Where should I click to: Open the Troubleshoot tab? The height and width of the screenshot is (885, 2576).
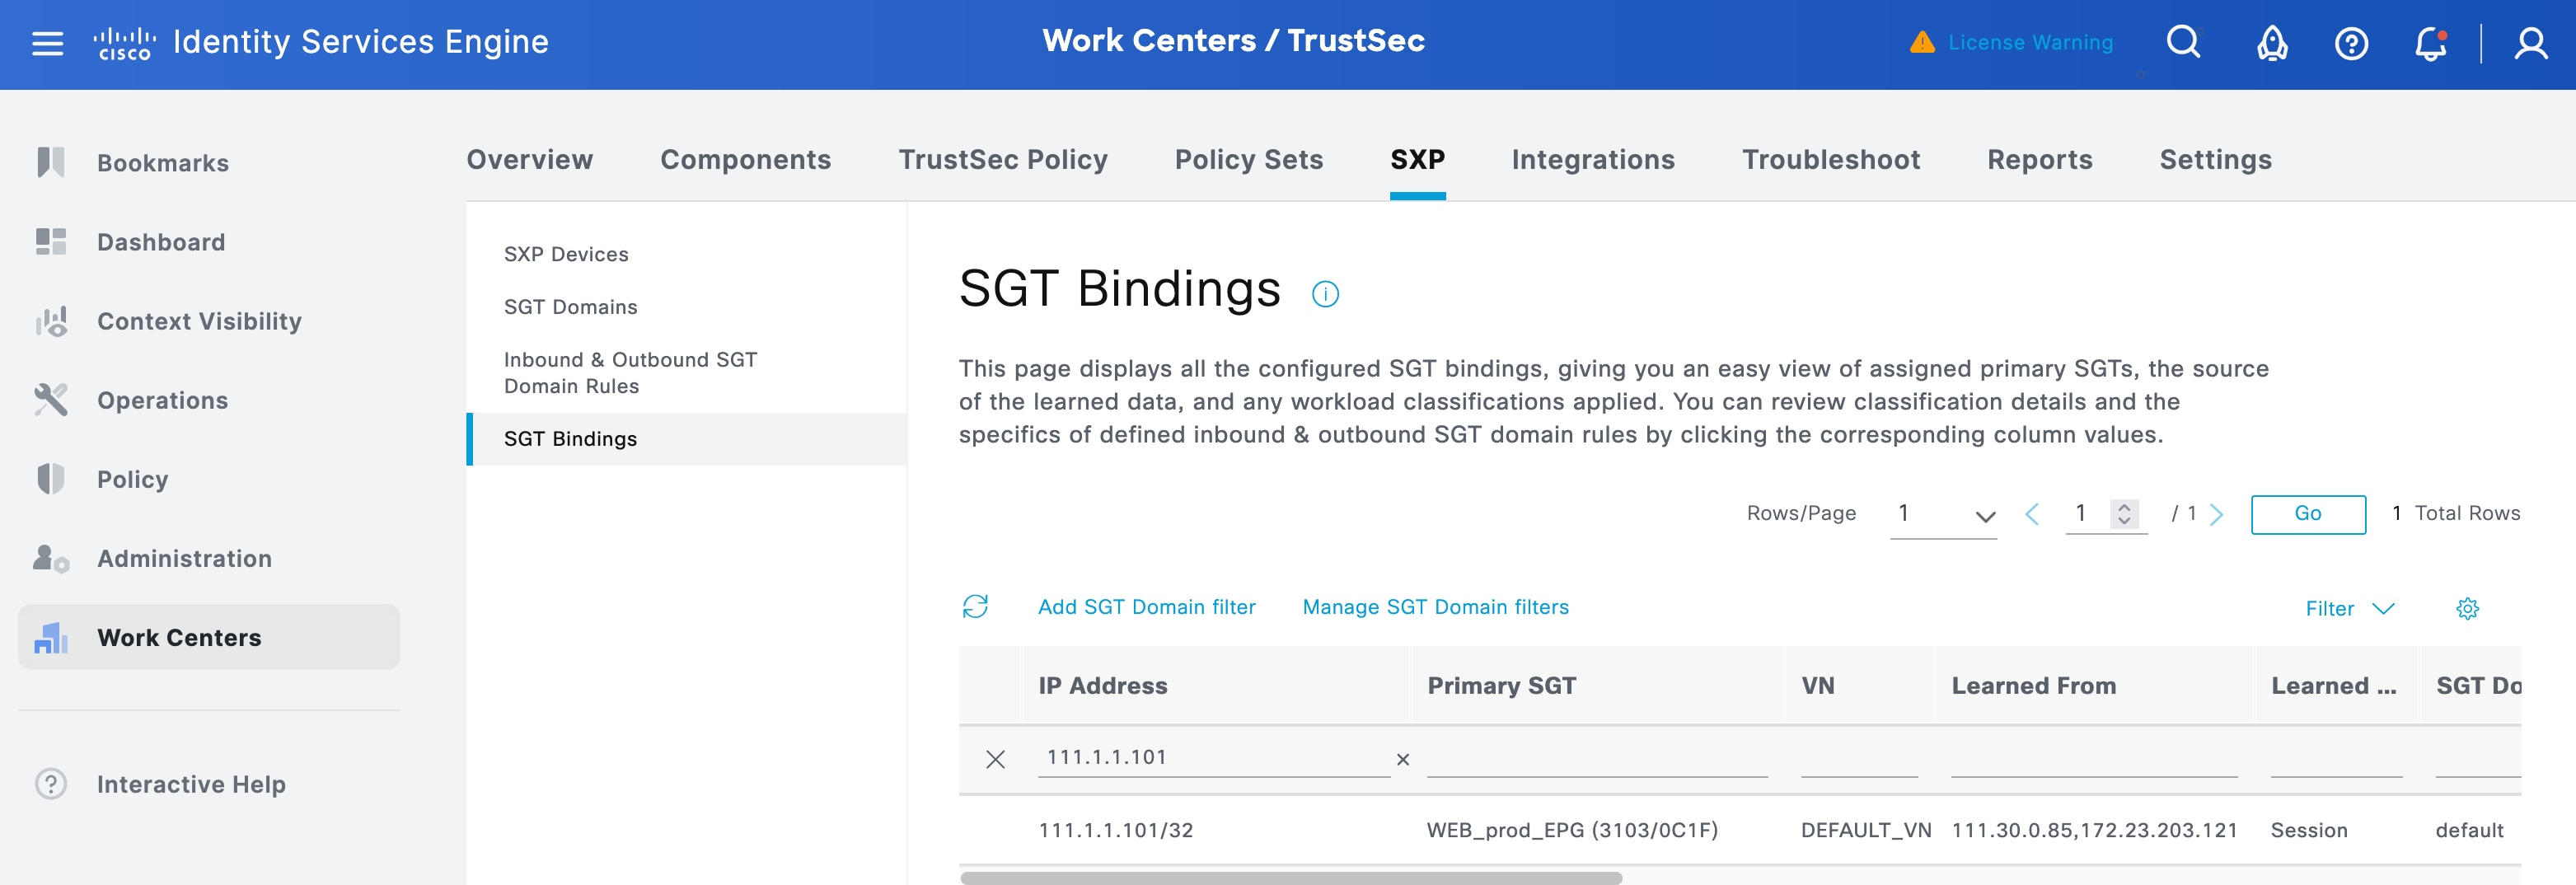click(x=1830, y=160)
